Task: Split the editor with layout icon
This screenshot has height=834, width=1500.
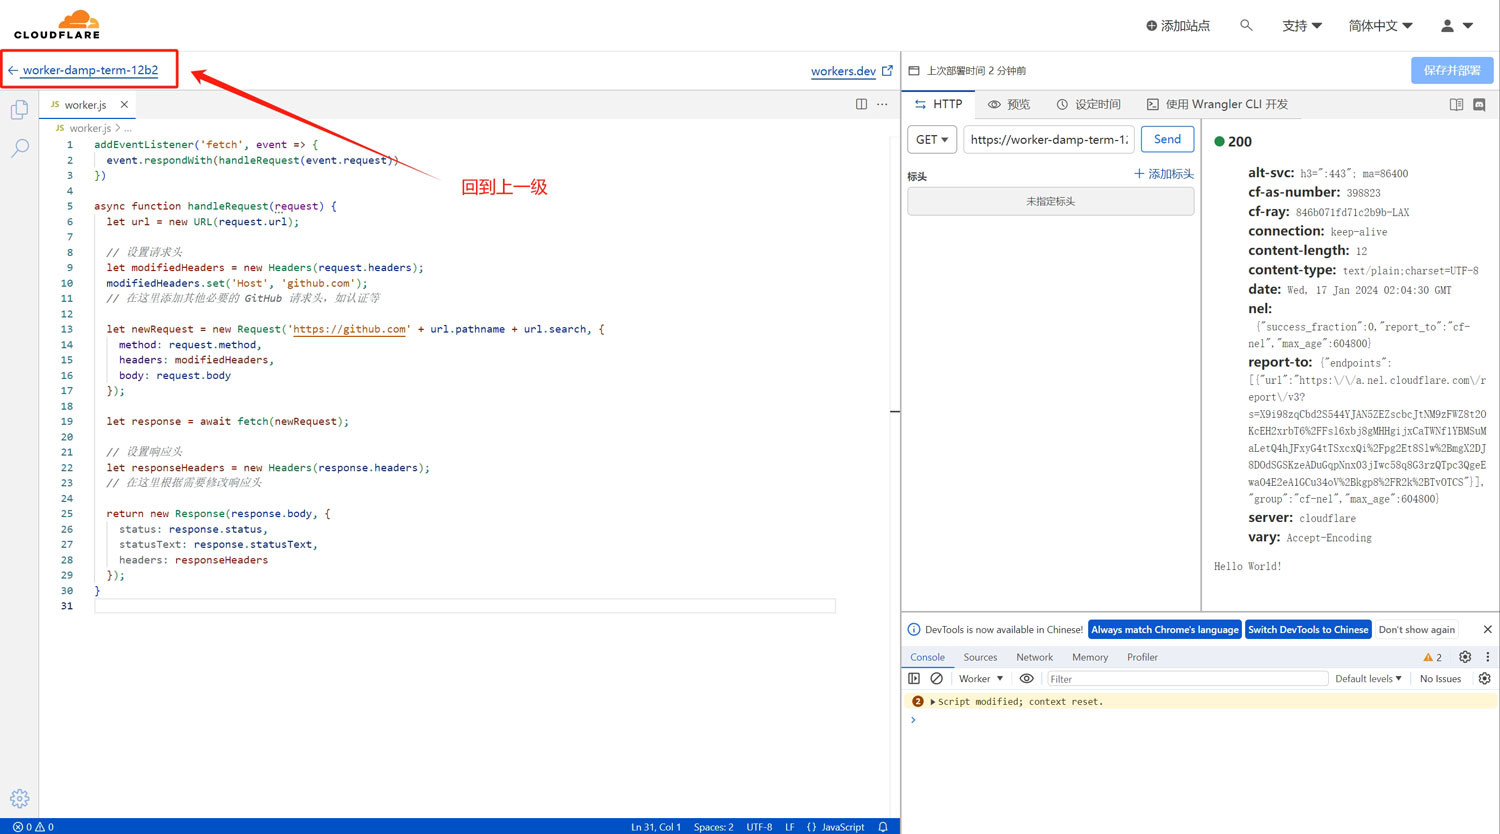Action: point(861,104)
